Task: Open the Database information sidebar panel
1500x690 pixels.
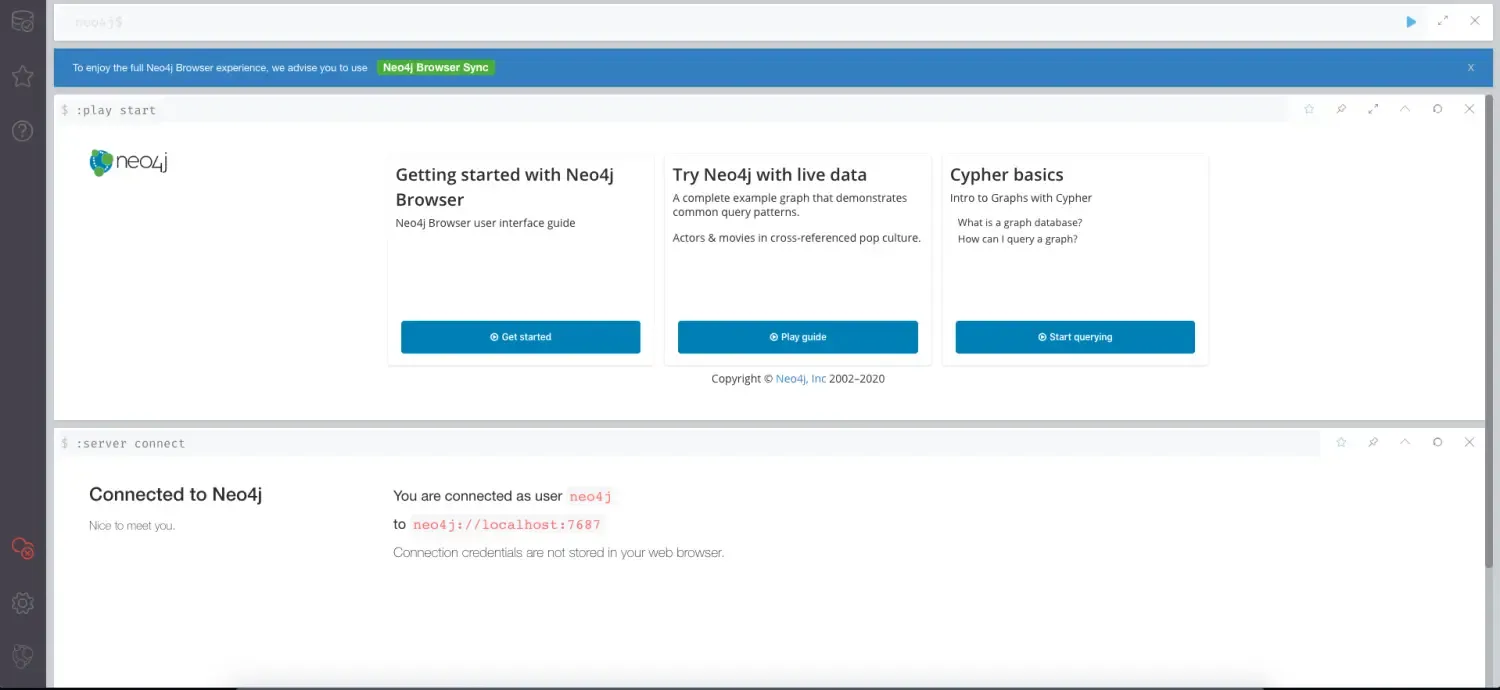Action: pos(22,21)
